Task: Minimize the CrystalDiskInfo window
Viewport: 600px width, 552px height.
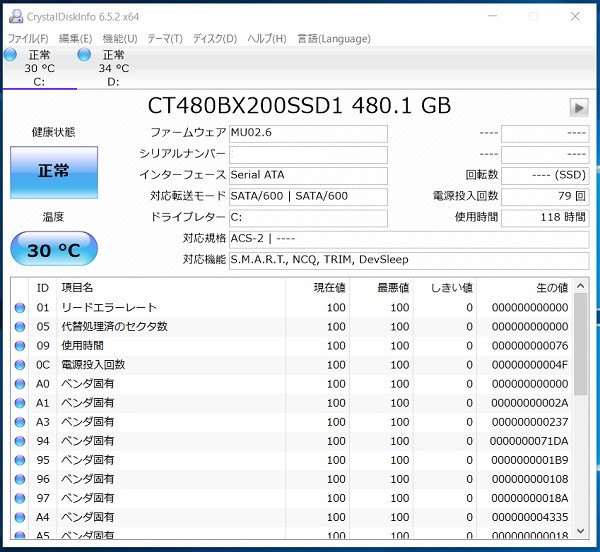Action: [x=492, y=16]
